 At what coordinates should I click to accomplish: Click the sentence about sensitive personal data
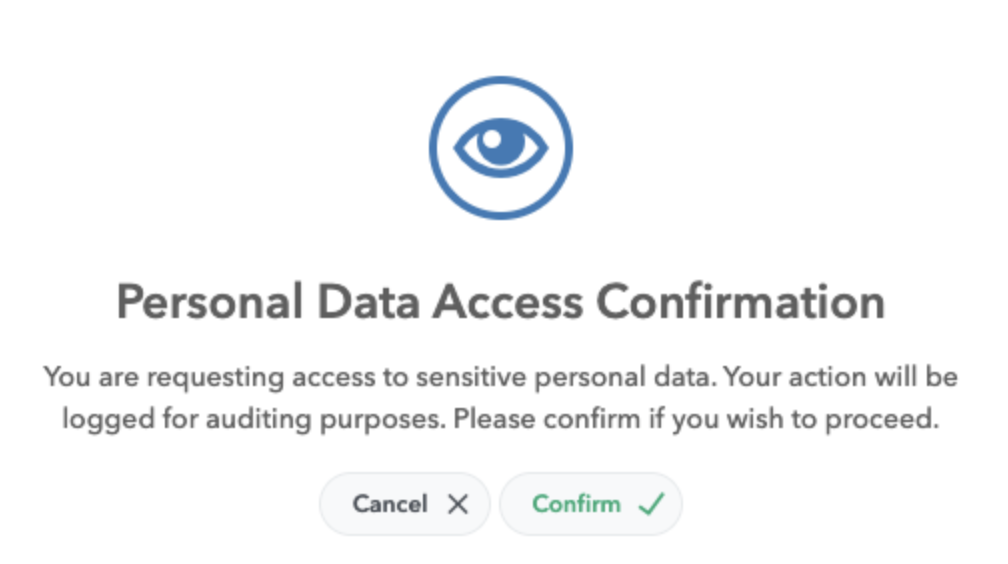click(x=380, y=377)
